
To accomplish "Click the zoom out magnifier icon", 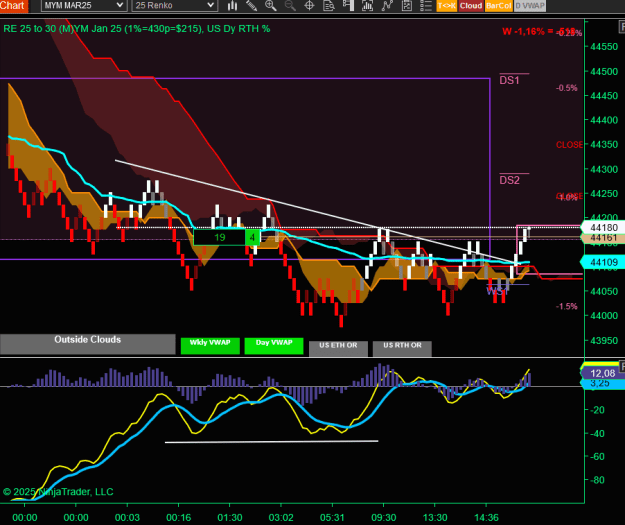I will [x=290, y=6].
